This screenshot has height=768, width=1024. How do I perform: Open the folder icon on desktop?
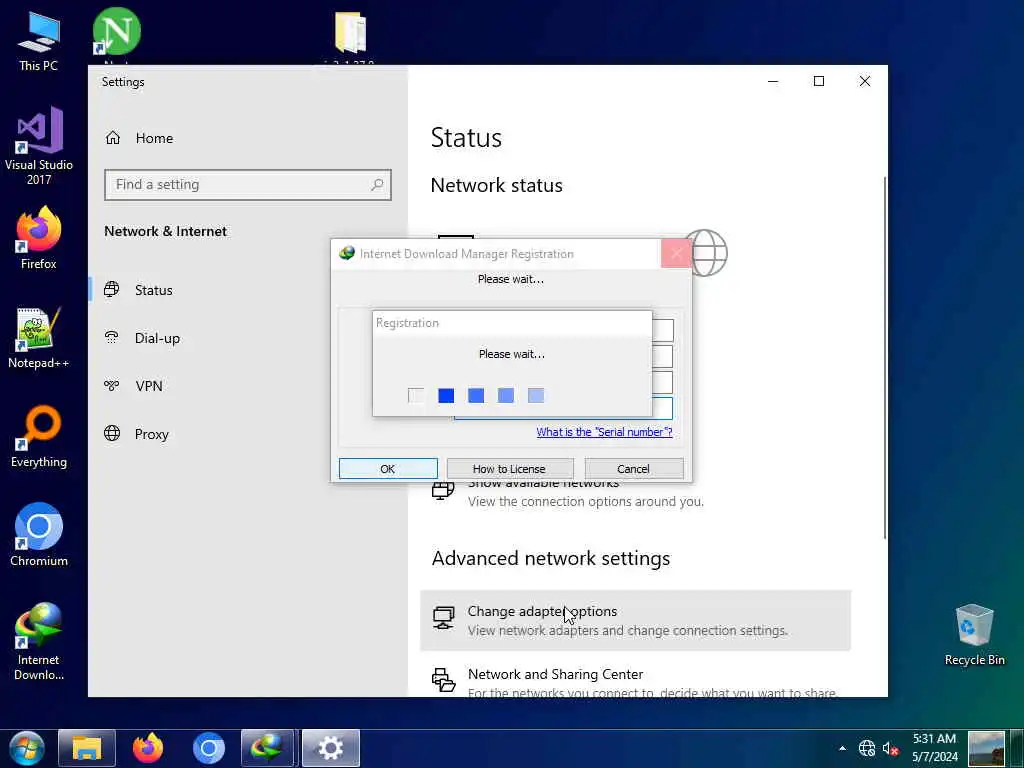[350, 31]
